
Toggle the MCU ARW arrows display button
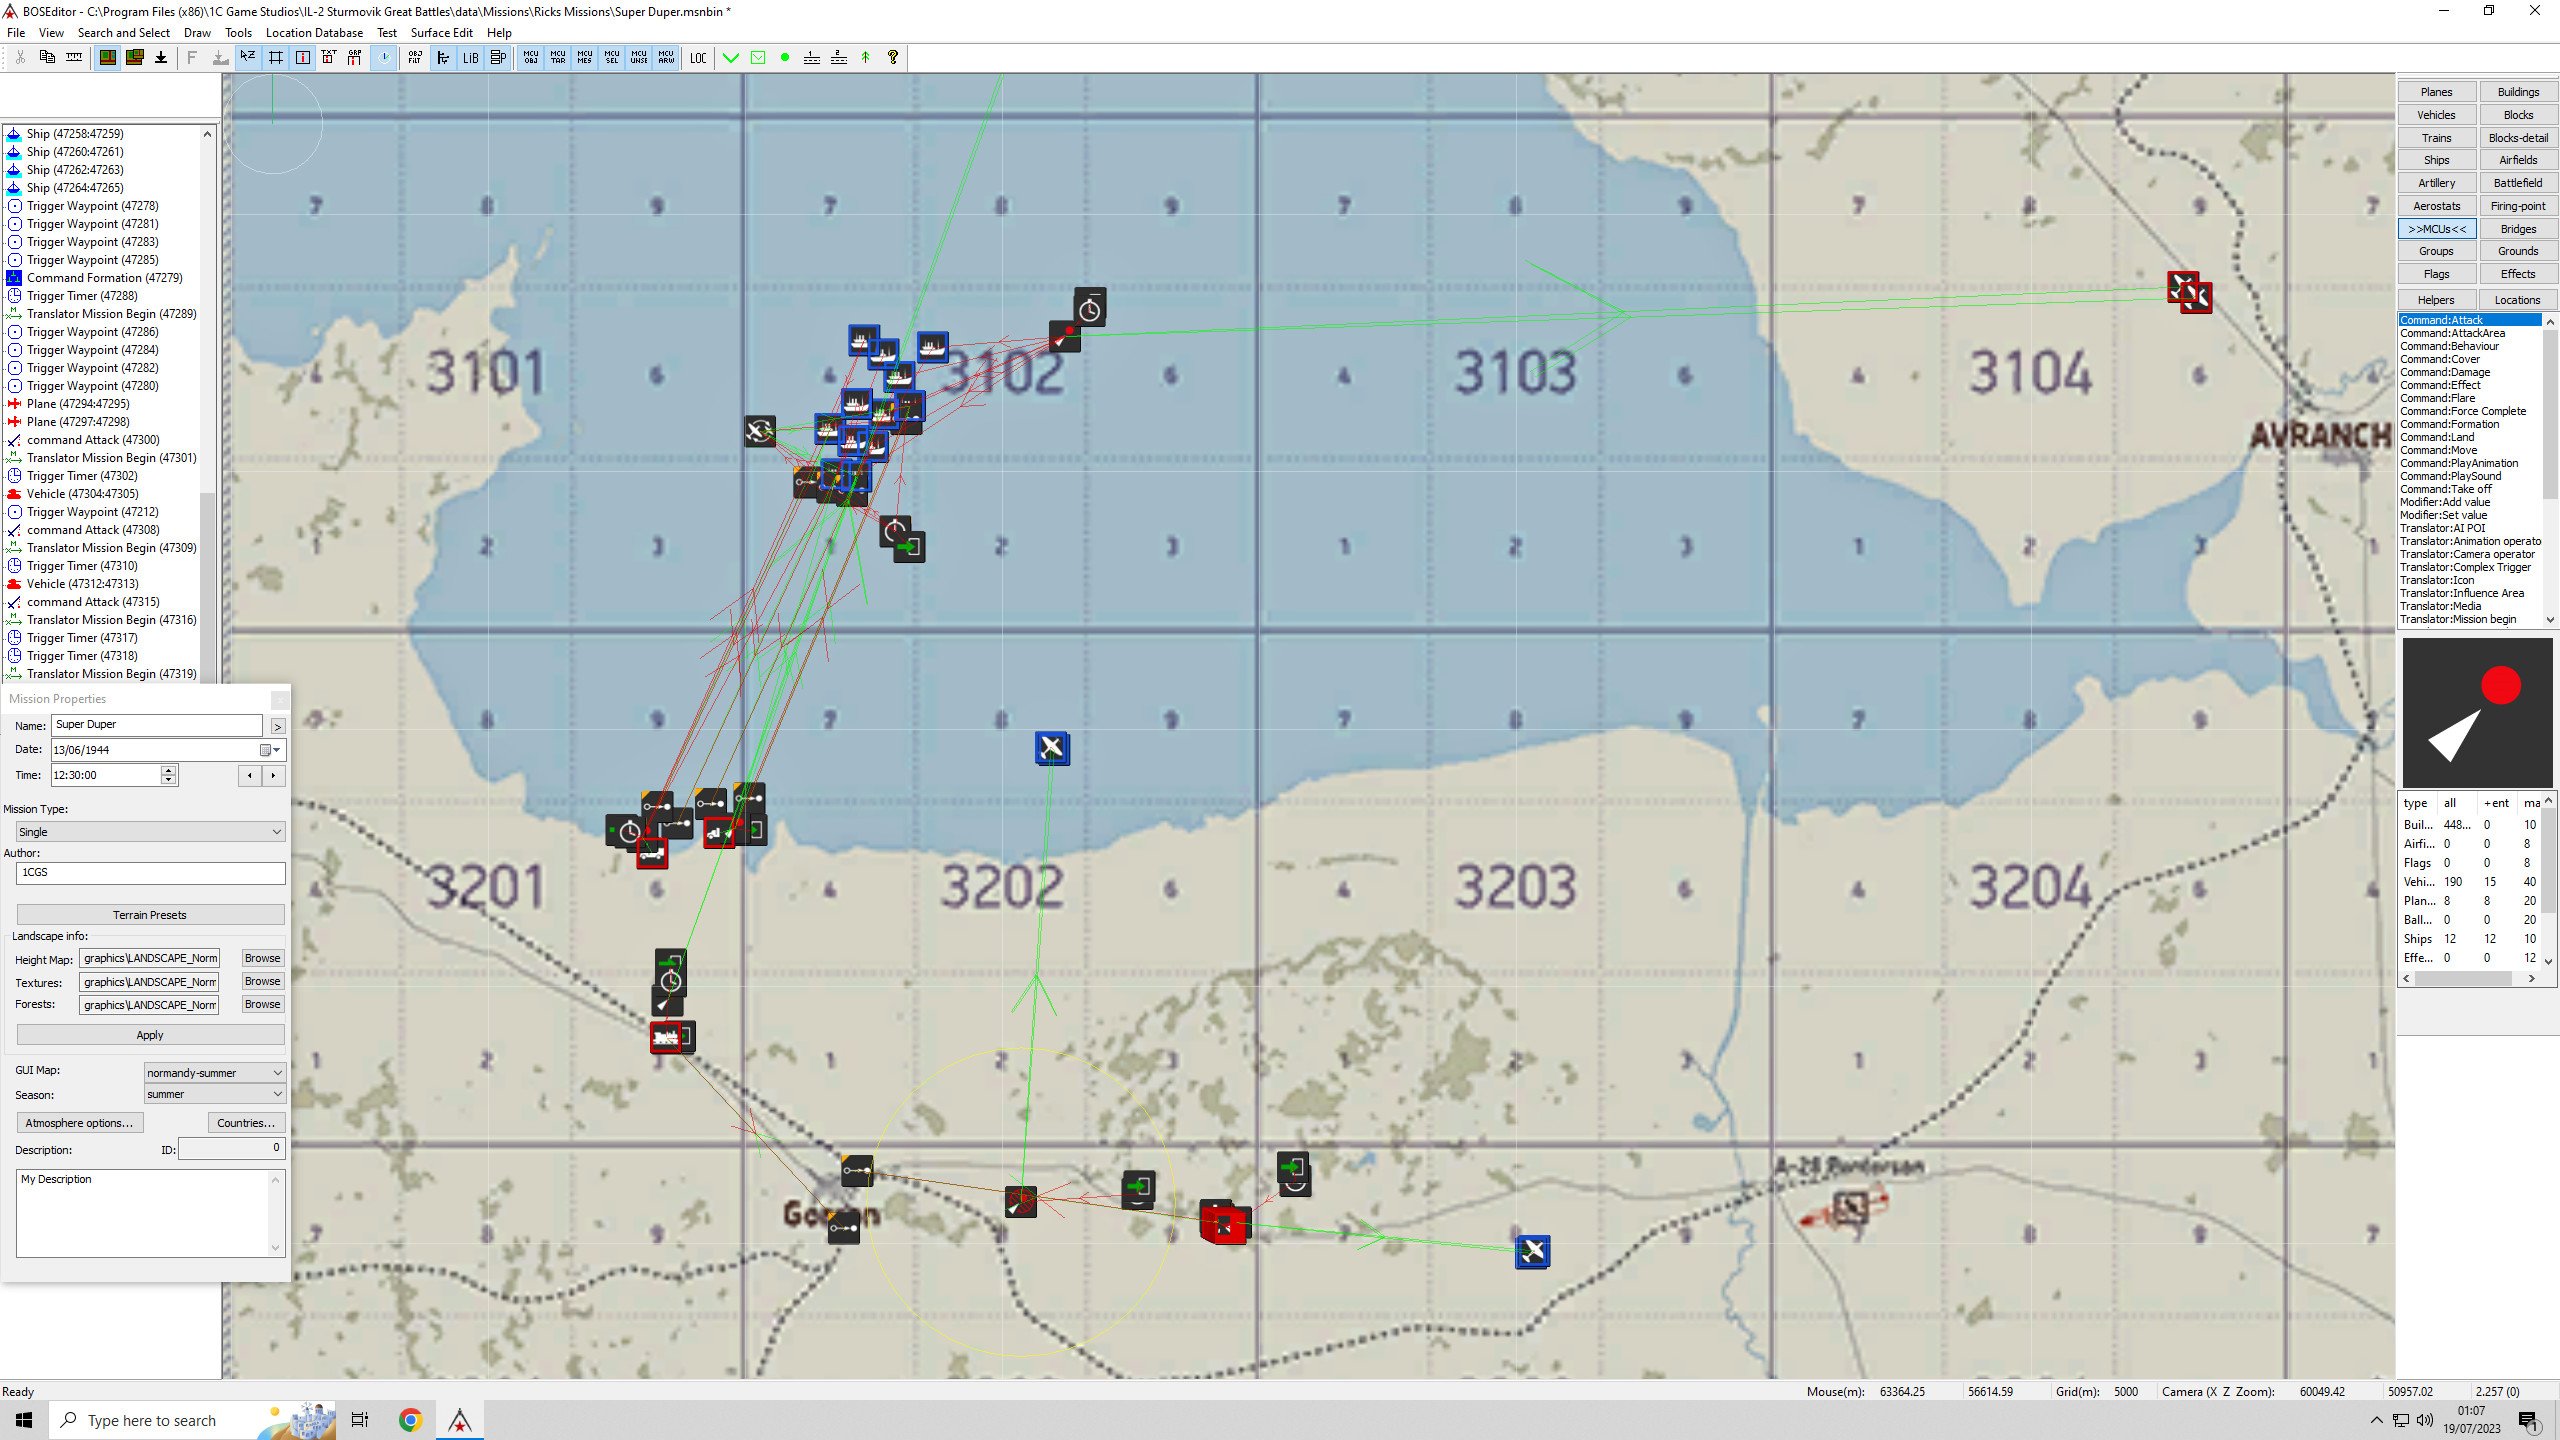[x=666, y=58]
